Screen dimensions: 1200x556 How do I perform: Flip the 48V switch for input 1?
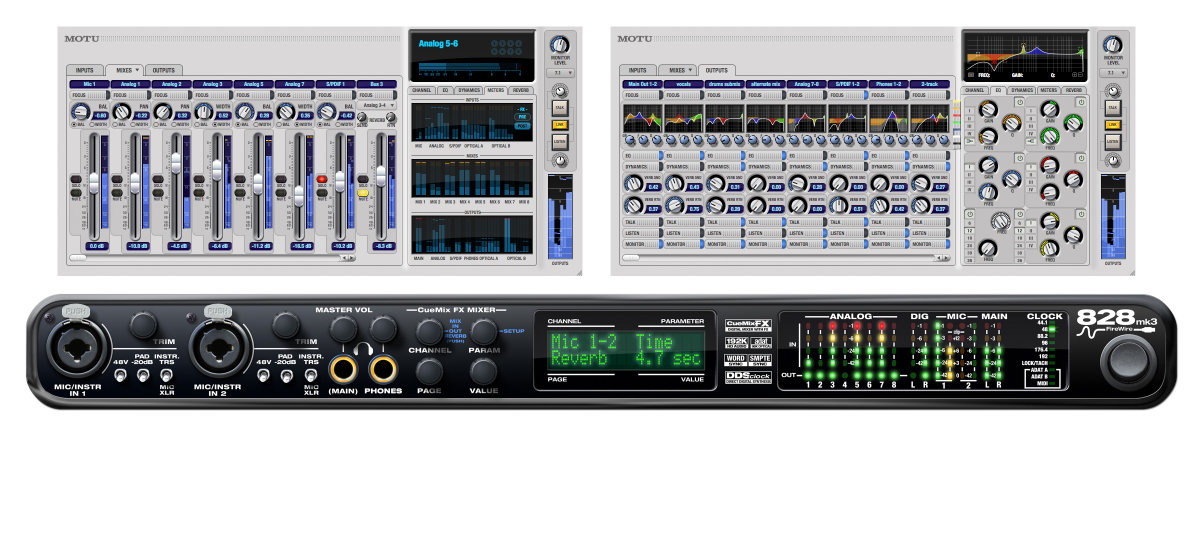click(121, 376)
